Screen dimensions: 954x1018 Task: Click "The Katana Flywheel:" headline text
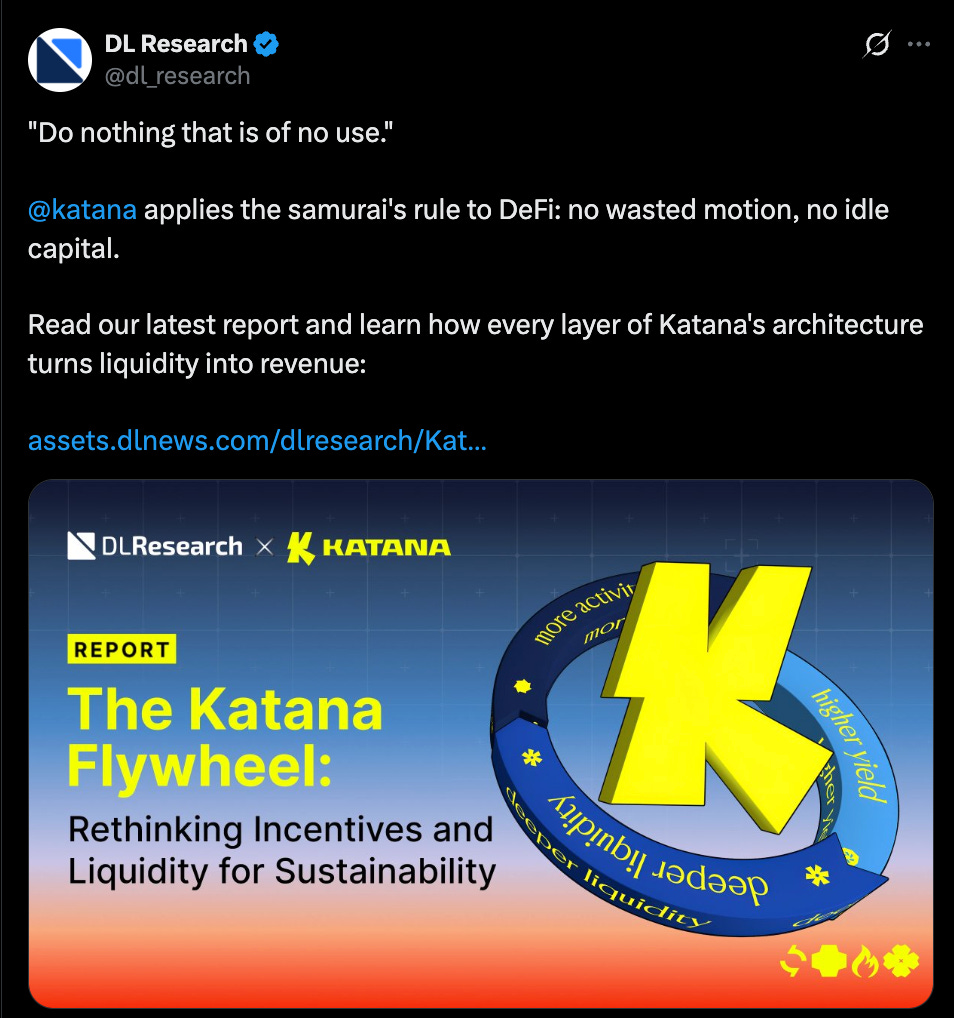pyautogui.click(x=225, y=736)
